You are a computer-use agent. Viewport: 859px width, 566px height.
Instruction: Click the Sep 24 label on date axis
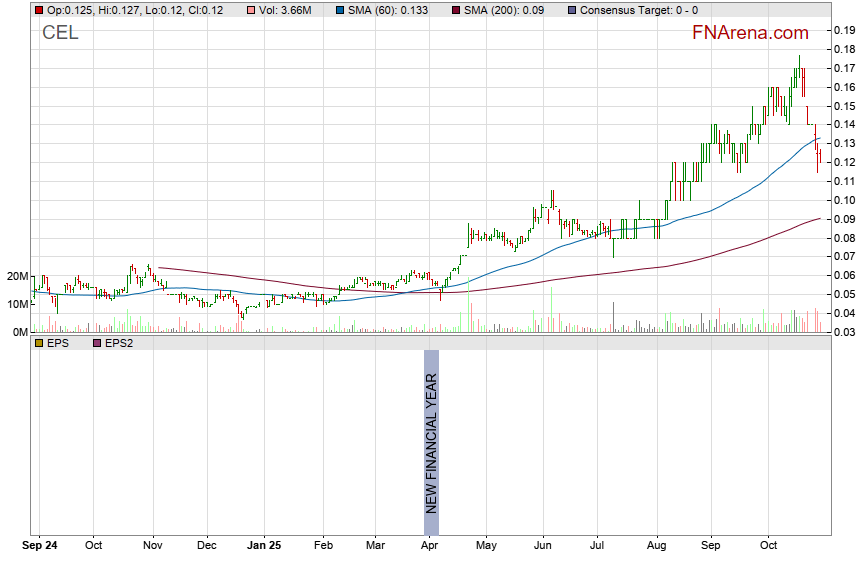(x=40, y=547)
